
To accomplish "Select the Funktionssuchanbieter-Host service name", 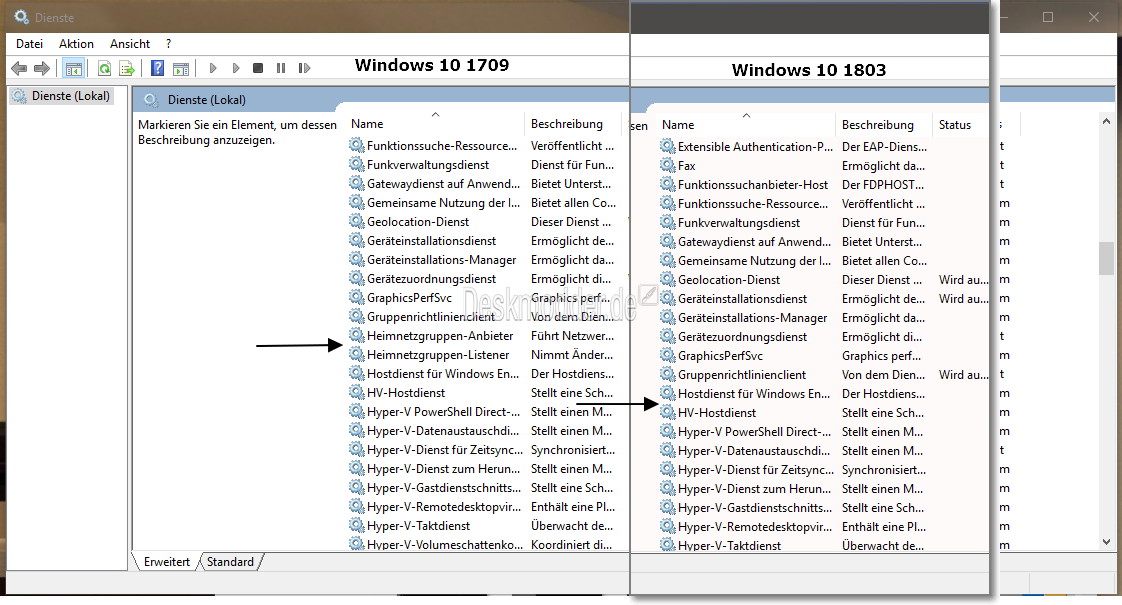I will (x=753, y=185).
